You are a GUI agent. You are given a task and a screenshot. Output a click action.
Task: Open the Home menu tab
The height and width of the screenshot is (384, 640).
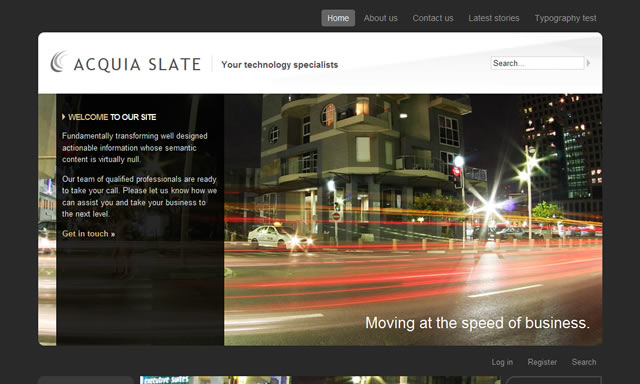338,18
